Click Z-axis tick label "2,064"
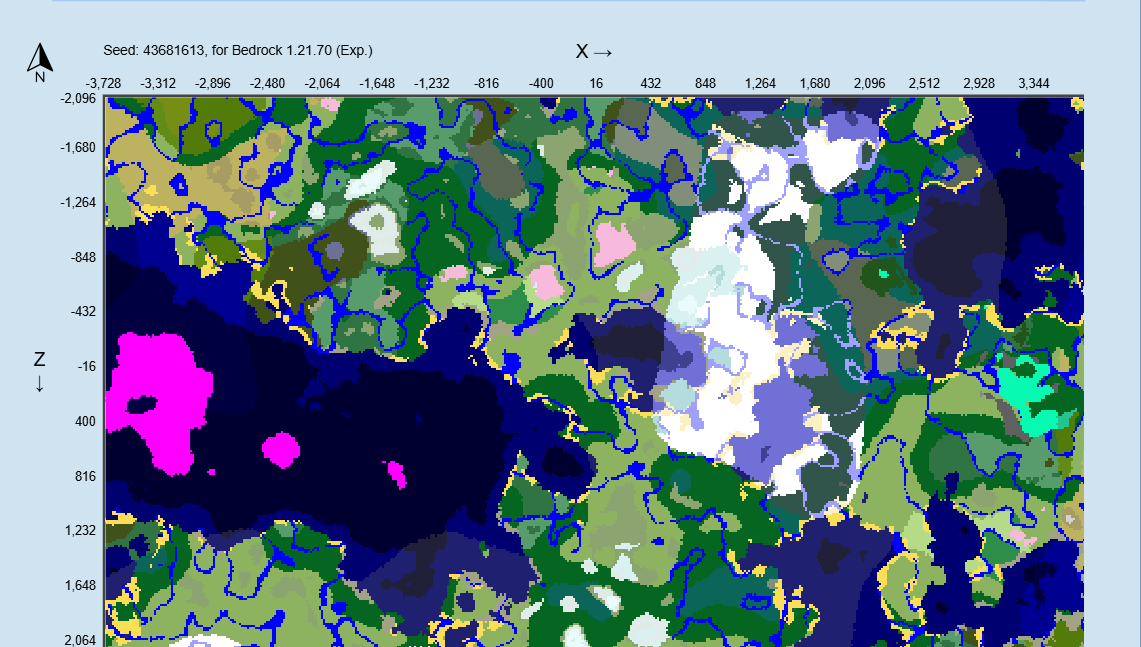 click(80, 640)
